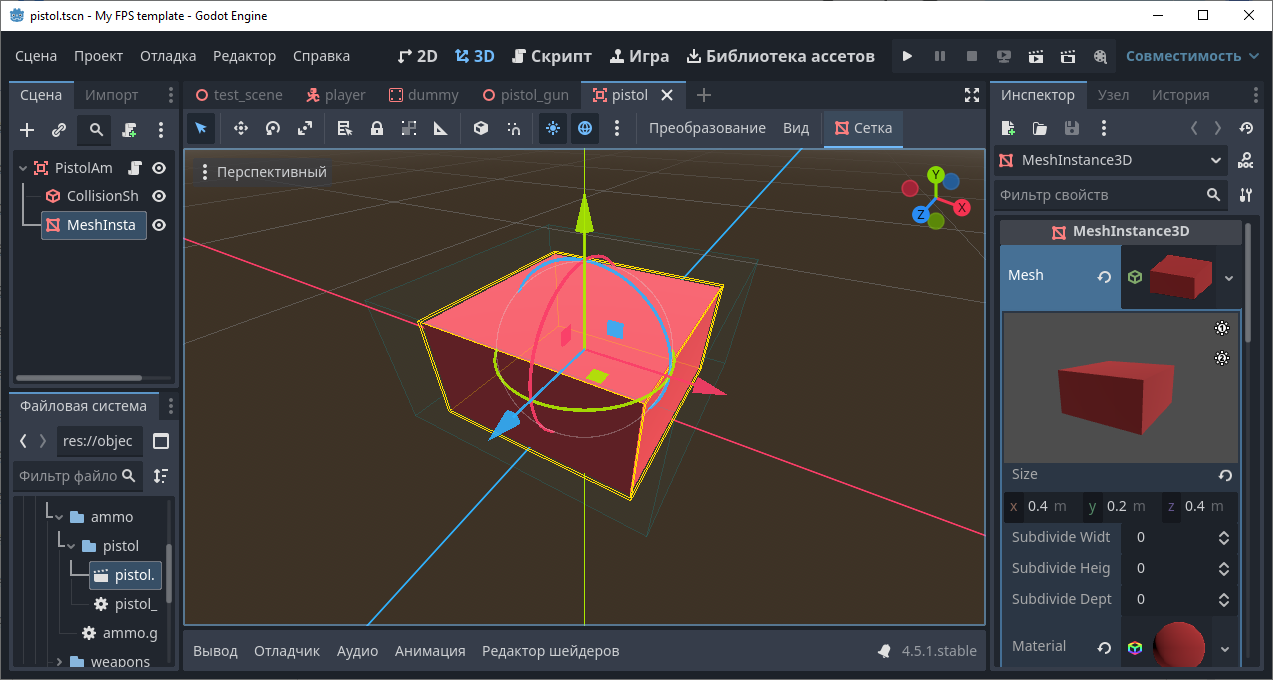Select the Move mode tool
This screenshot has height=680, width=1273.
pos(240,128)
